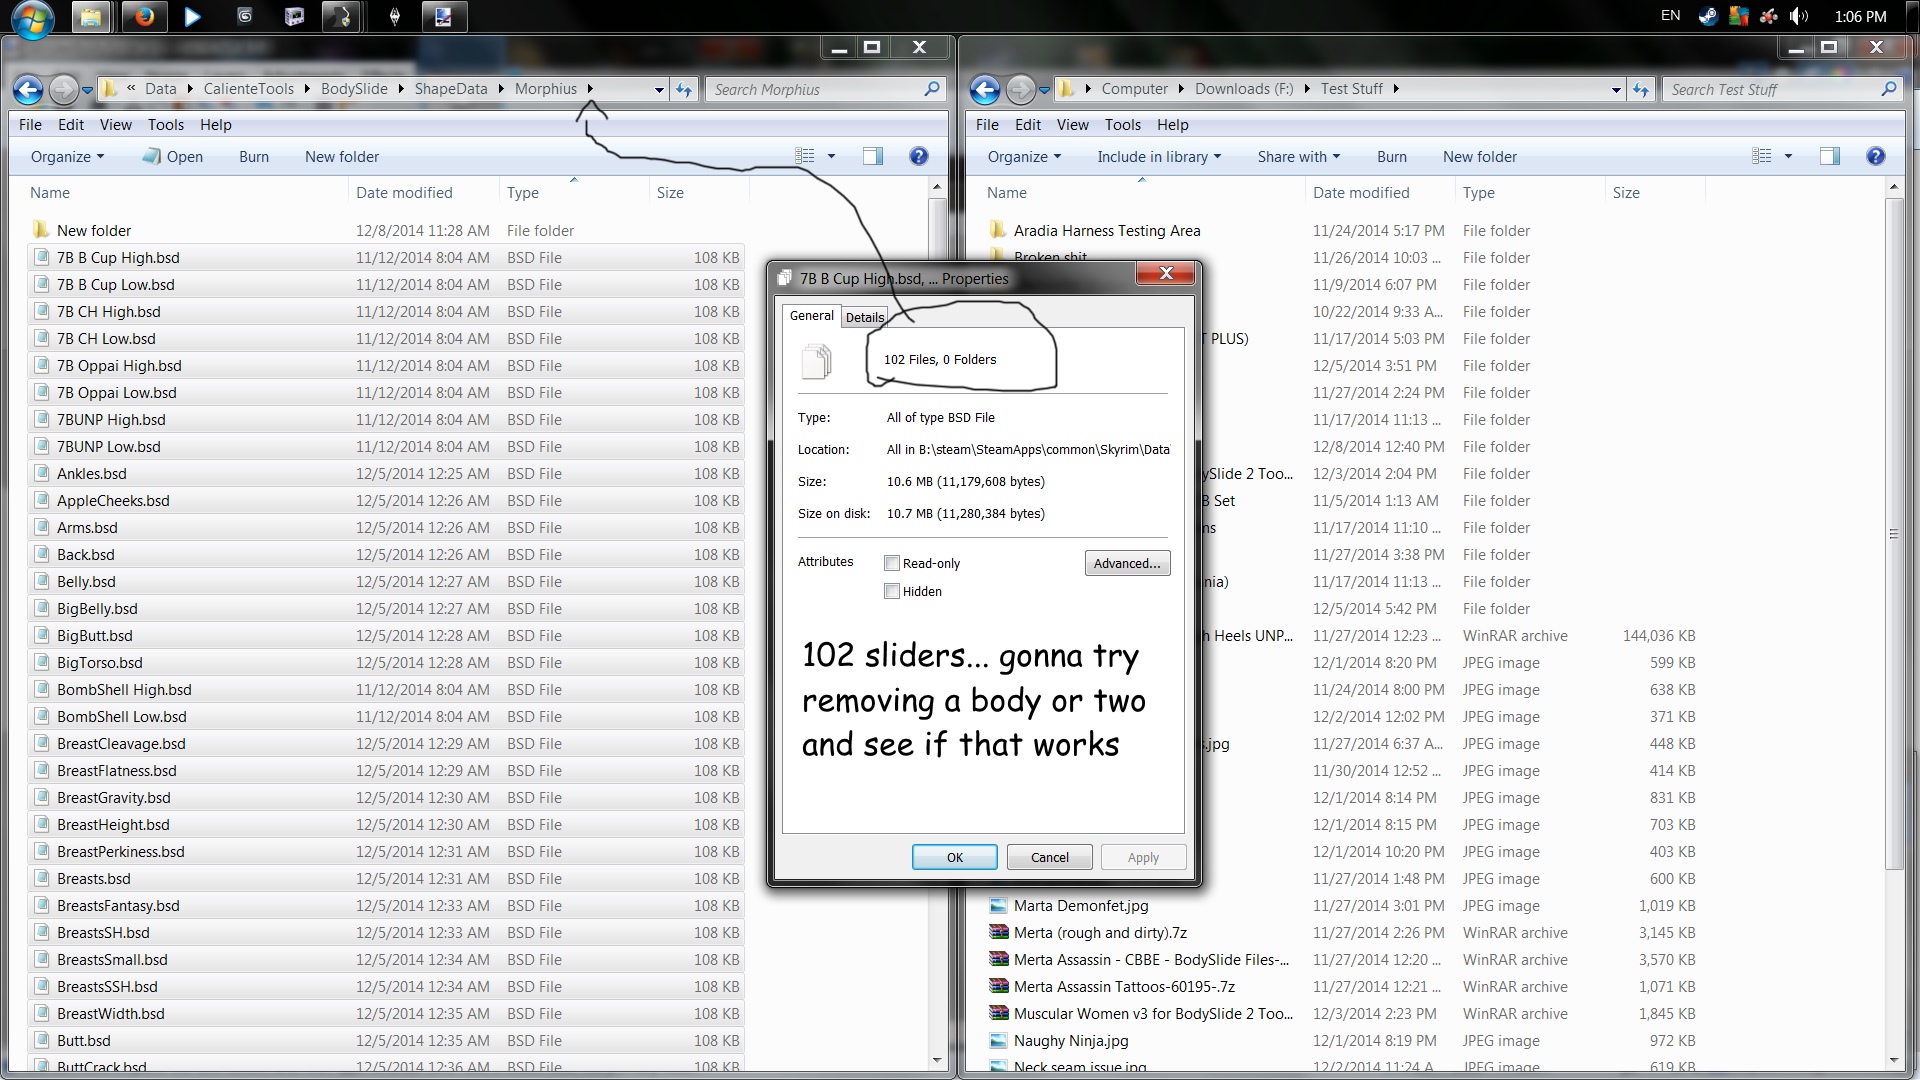The width and height of the screenshot is (1920, 1080).
Task: Click refresh icon beside Test Stuff address bar
Action: [1641, 90]
